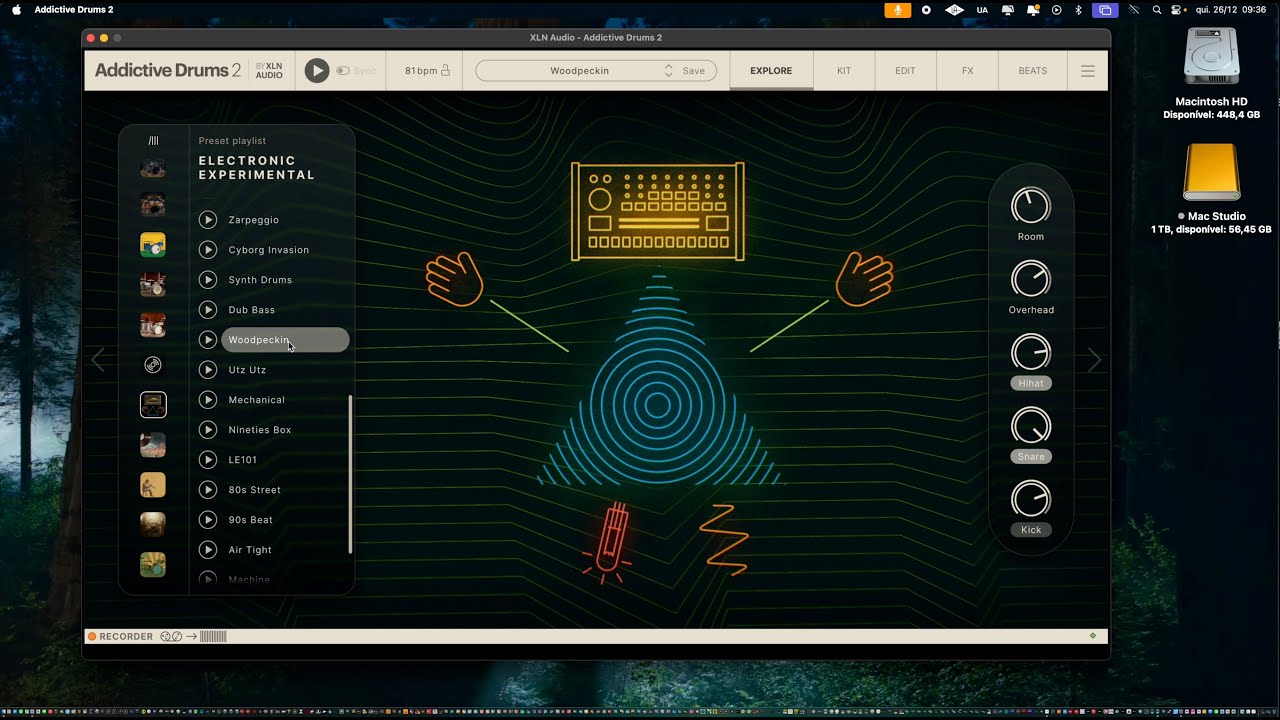Open the hamburger menu
The height and width of the screenshot is (720, 1280).
[1088, 71]
